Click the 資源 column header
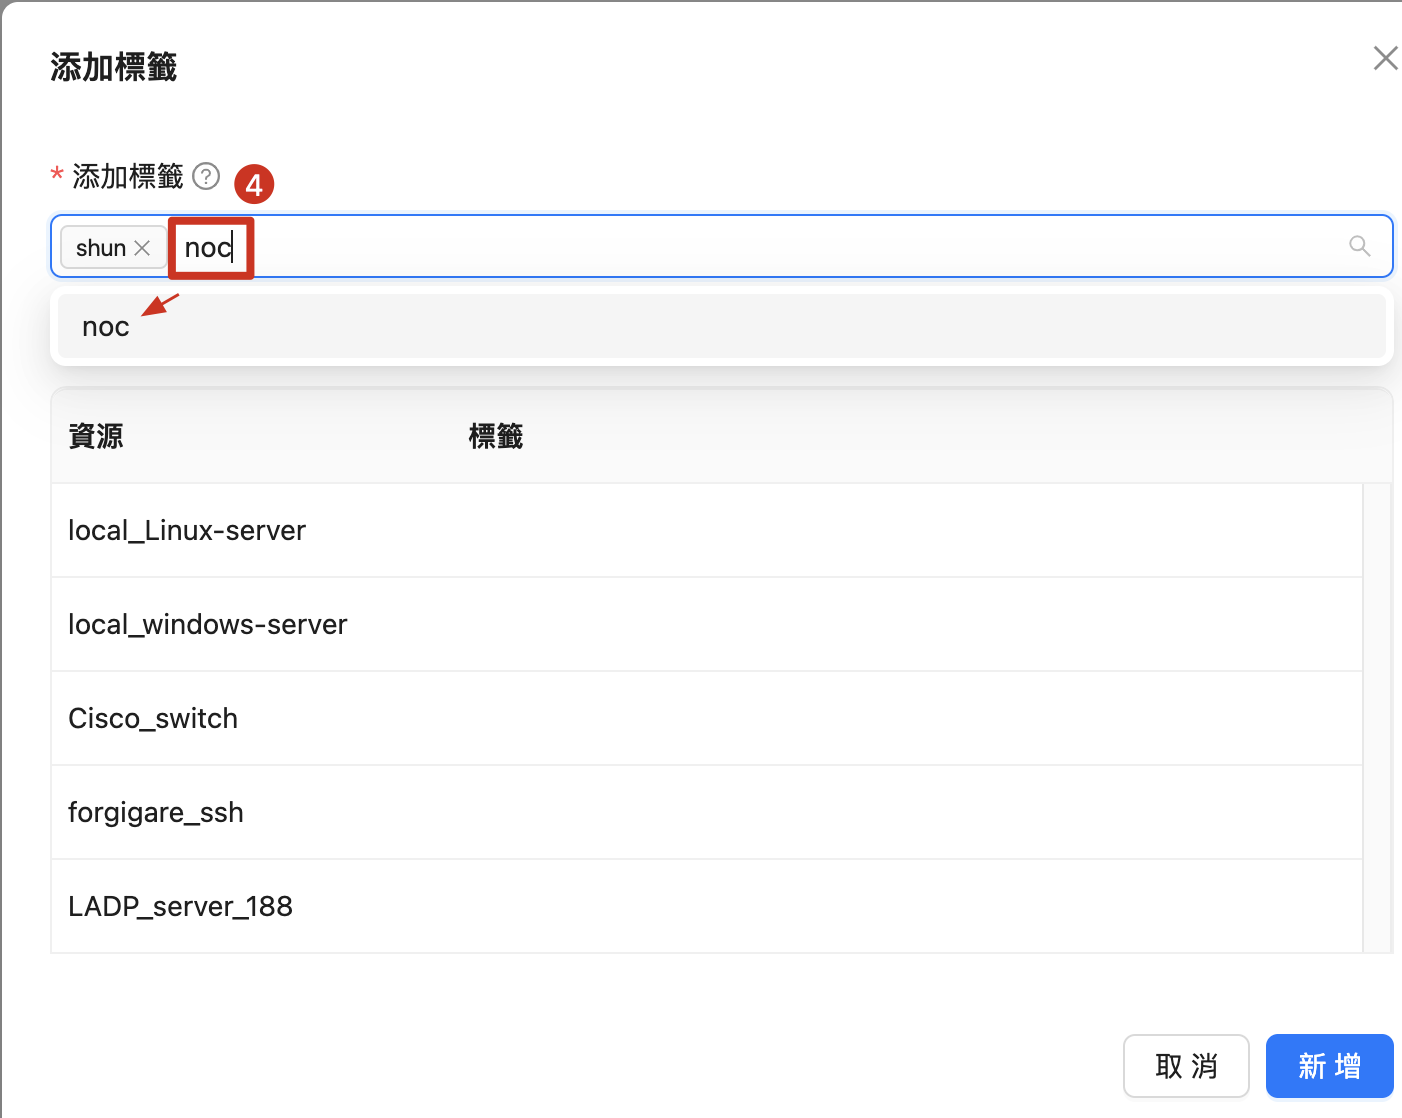Viewport: 1402px width, 1118px height. coord(96,436)
